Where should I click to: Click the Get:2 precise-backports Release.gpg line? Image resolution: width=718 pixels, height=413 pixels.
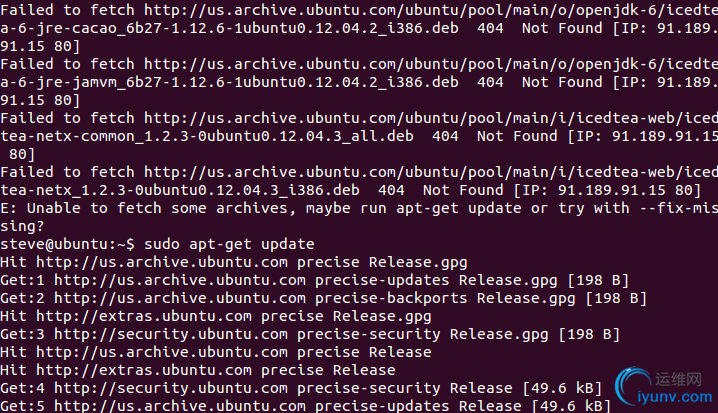coord(323,299)
